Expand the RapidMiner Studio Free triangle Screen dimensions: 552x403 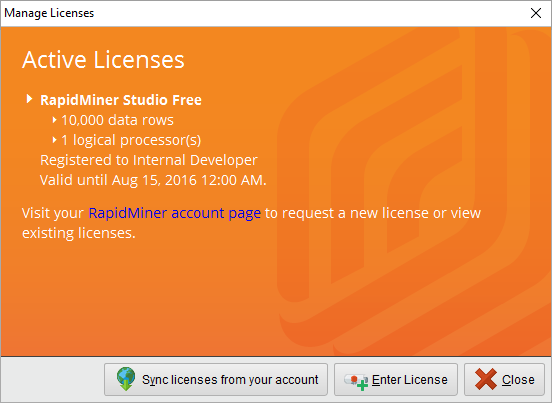(x=29, y=99)
